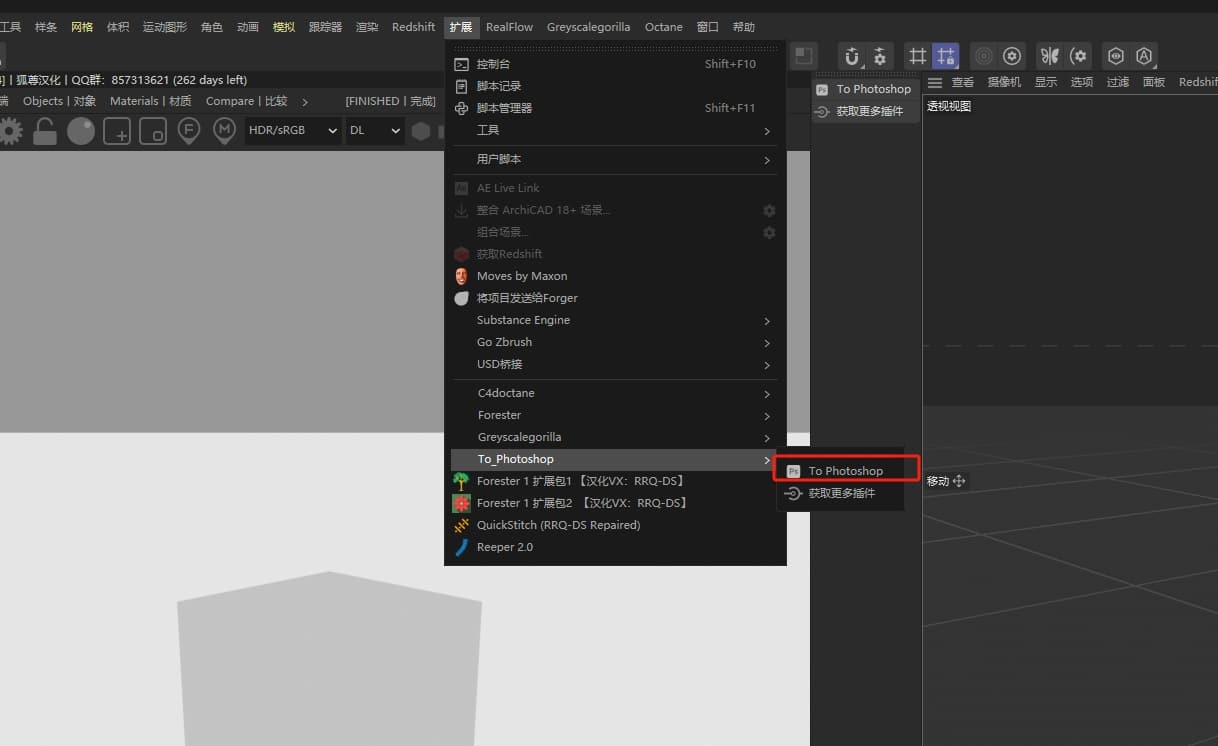Toggle the render lock padlock icon

point(45,130)
